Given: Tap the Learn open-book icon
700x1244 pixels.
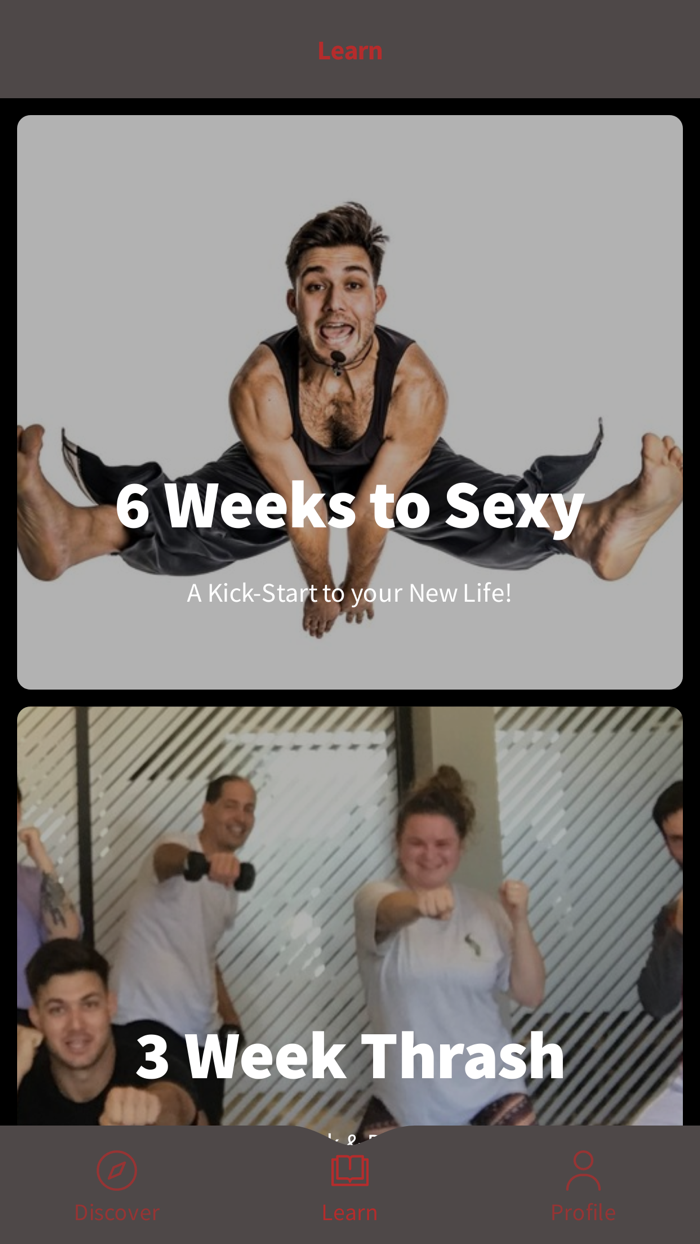Looking at the screenshot, I should click(350, 1170).
